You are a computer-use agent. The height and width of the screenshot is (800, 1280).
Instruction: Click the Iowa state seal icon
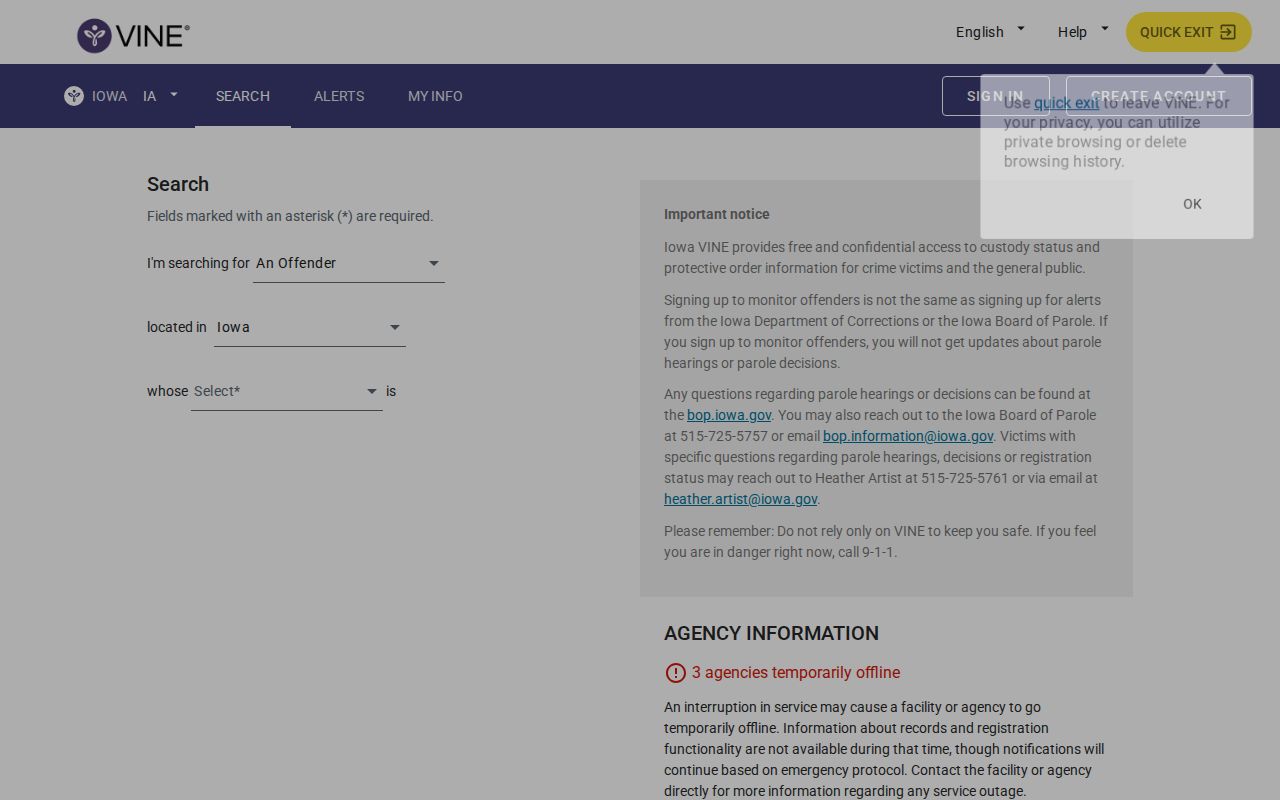[74, 96]
